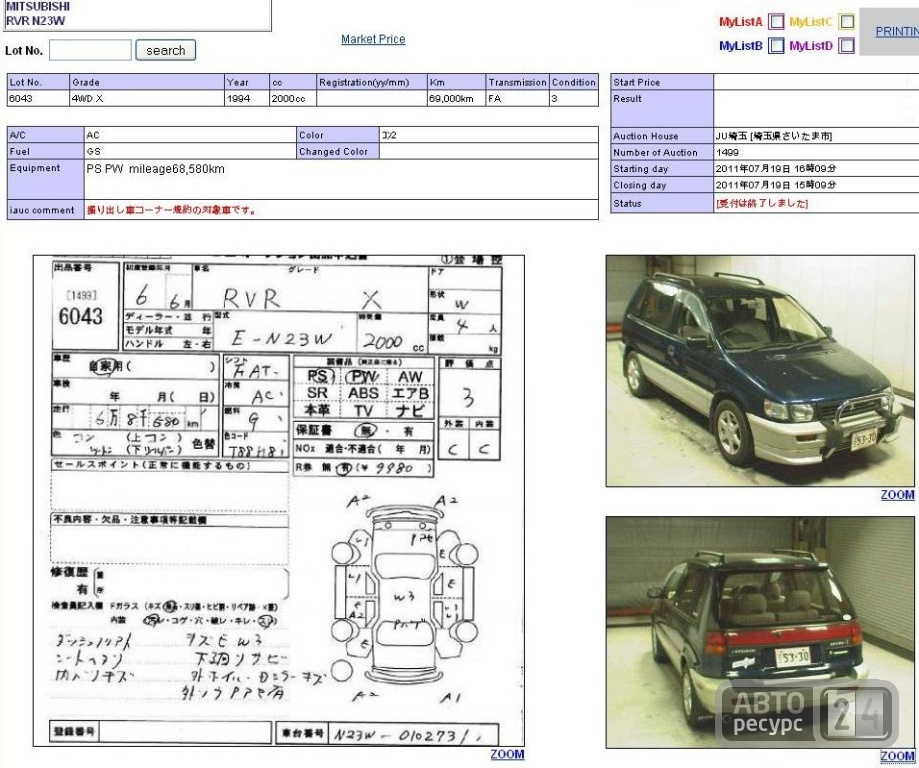Select the Fuel value GS

click(x=93, y=151)
